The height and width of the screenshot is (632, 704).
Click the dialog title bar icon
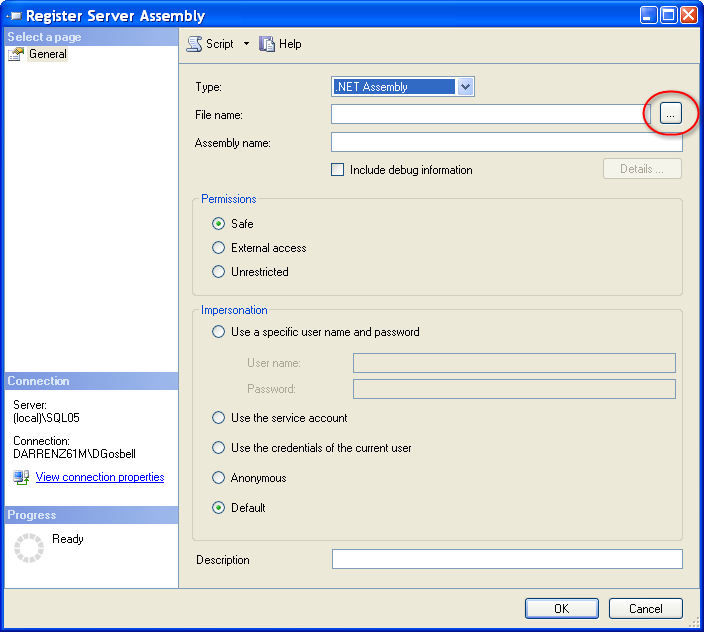click(x=13, y=15)
